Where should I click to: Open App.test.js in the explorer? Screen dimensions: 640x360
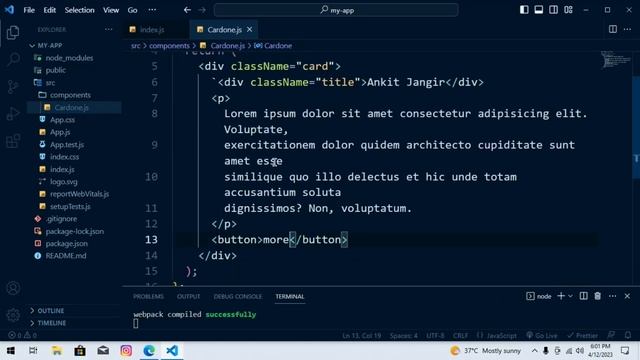(67, 144)
